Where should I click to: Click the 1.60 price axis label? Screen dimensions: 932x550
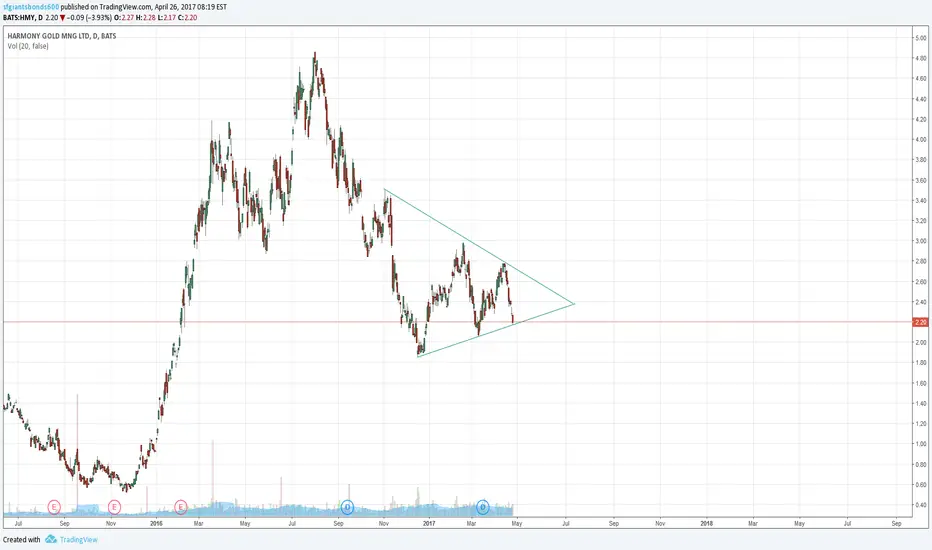[x=921, y=383]
